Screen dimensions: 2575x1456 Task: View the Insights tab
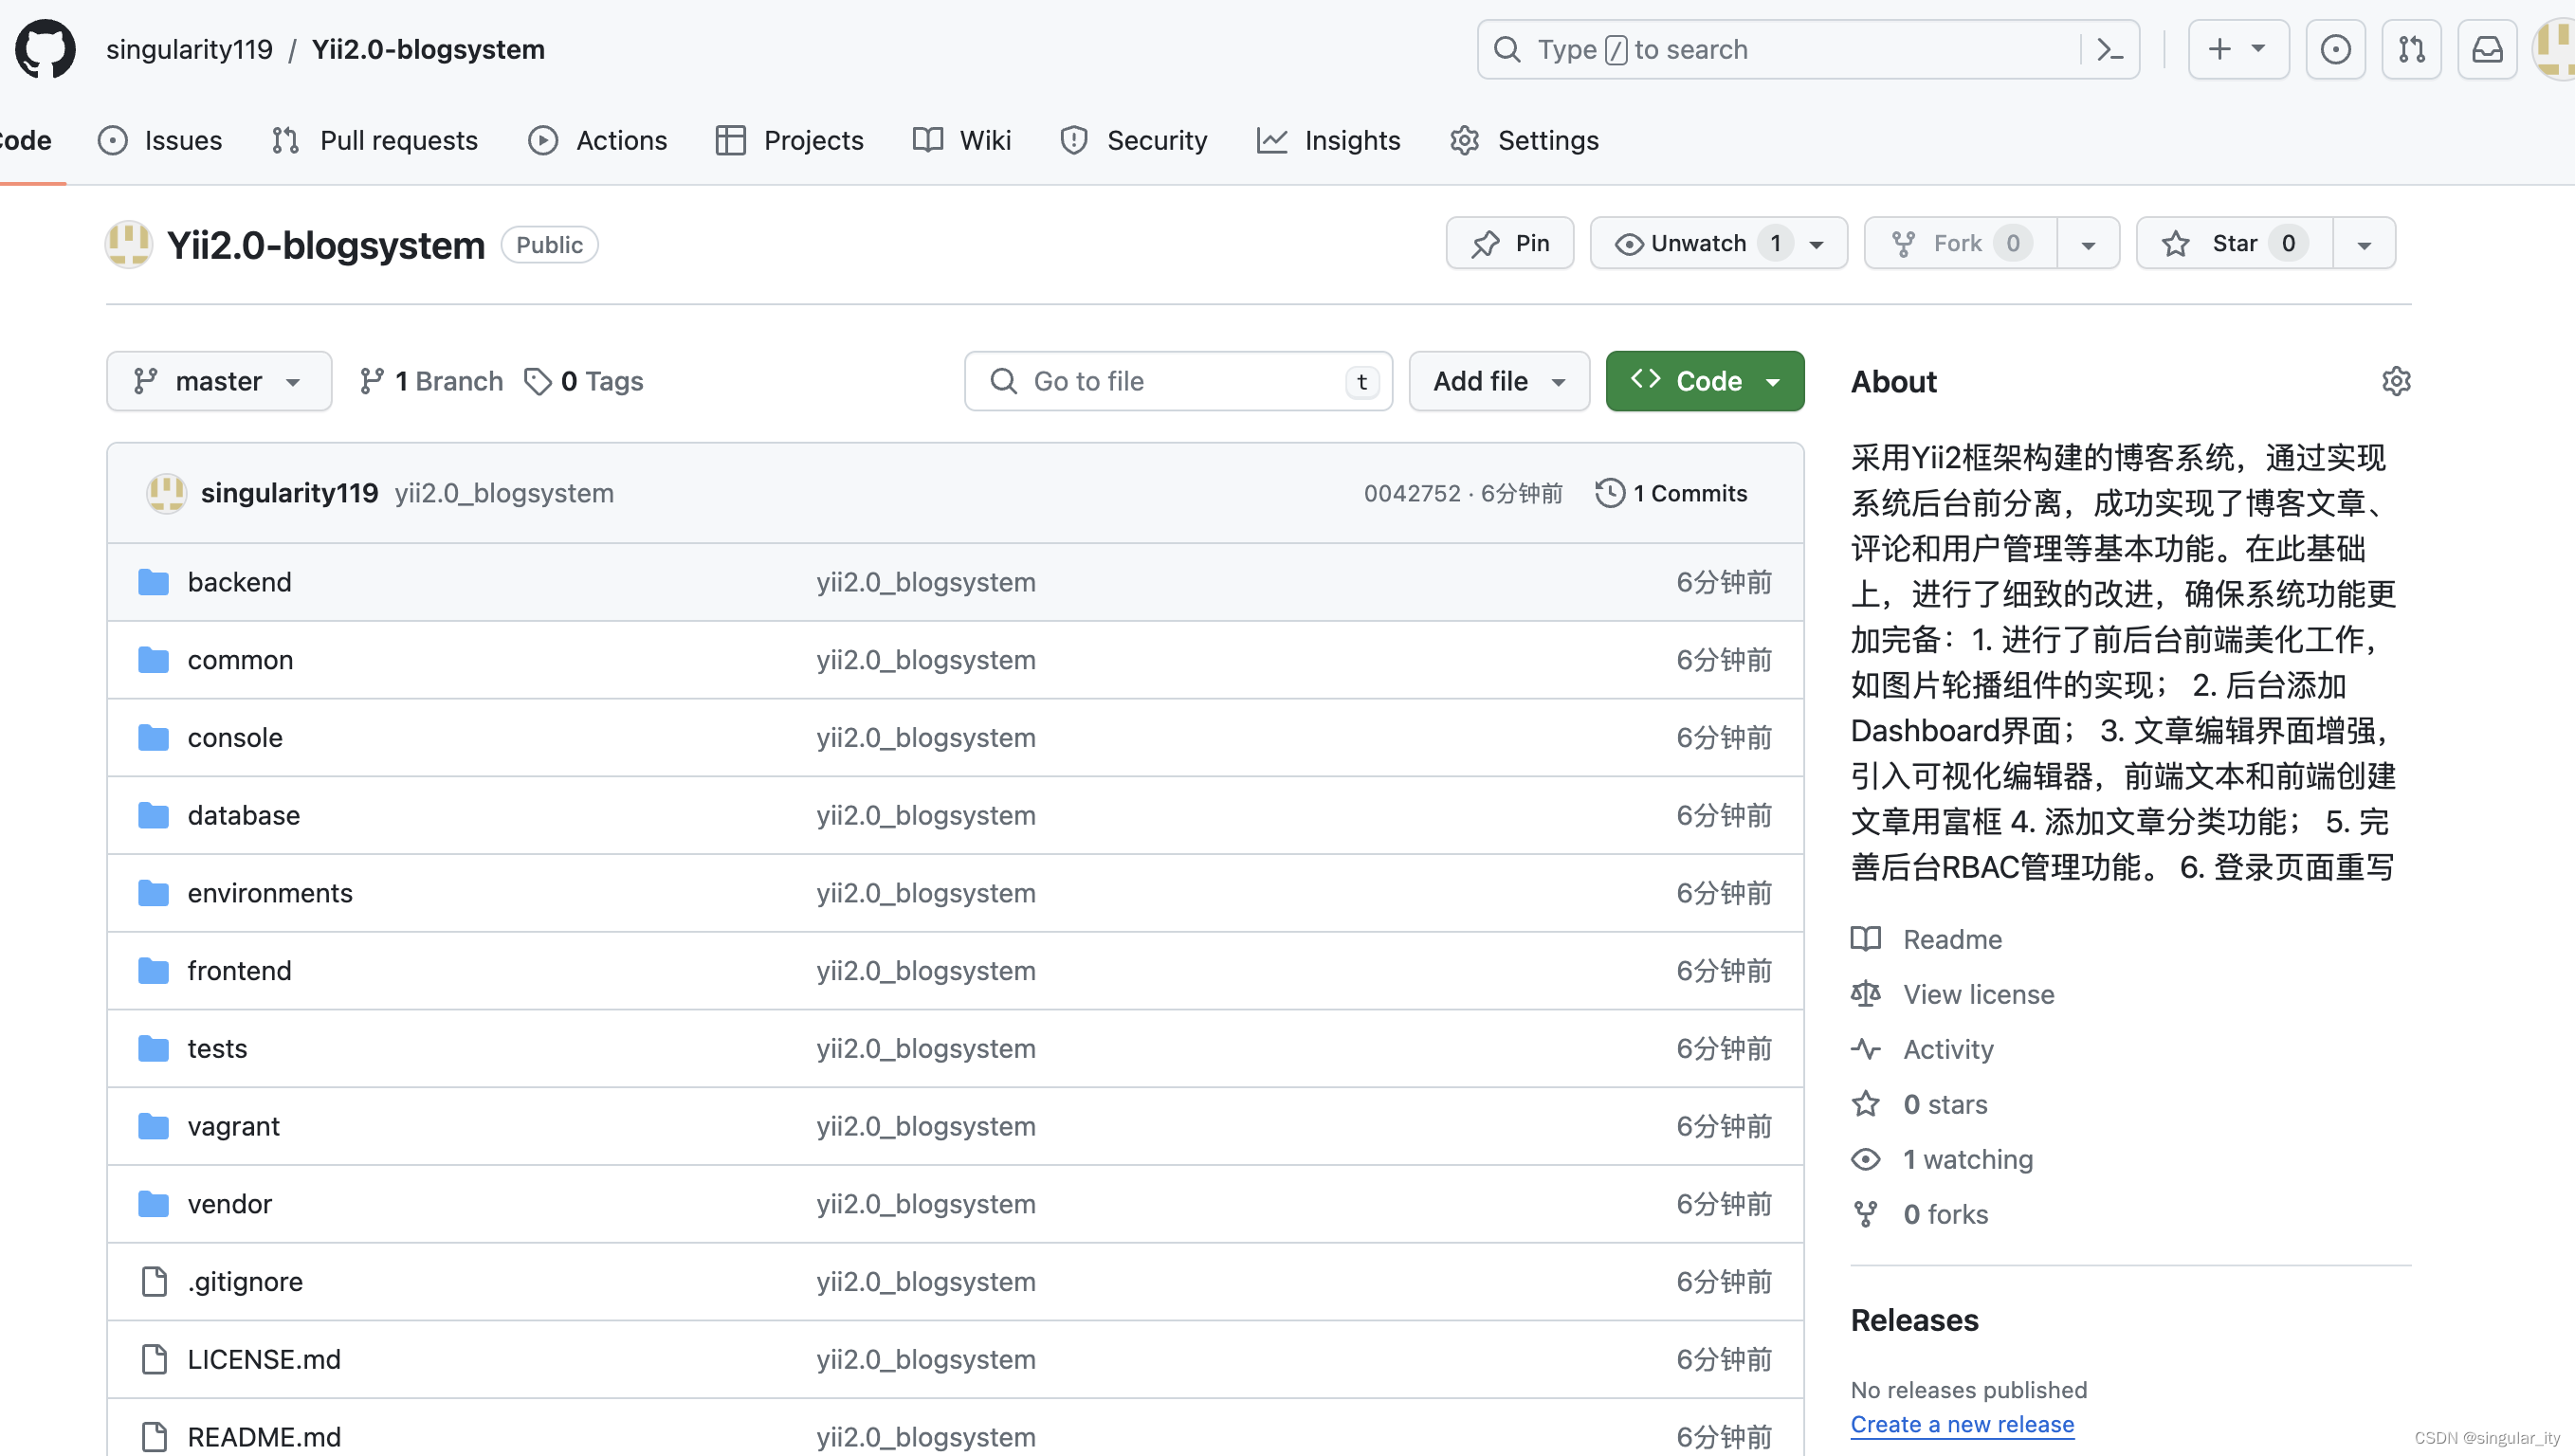coord(1328,140)
